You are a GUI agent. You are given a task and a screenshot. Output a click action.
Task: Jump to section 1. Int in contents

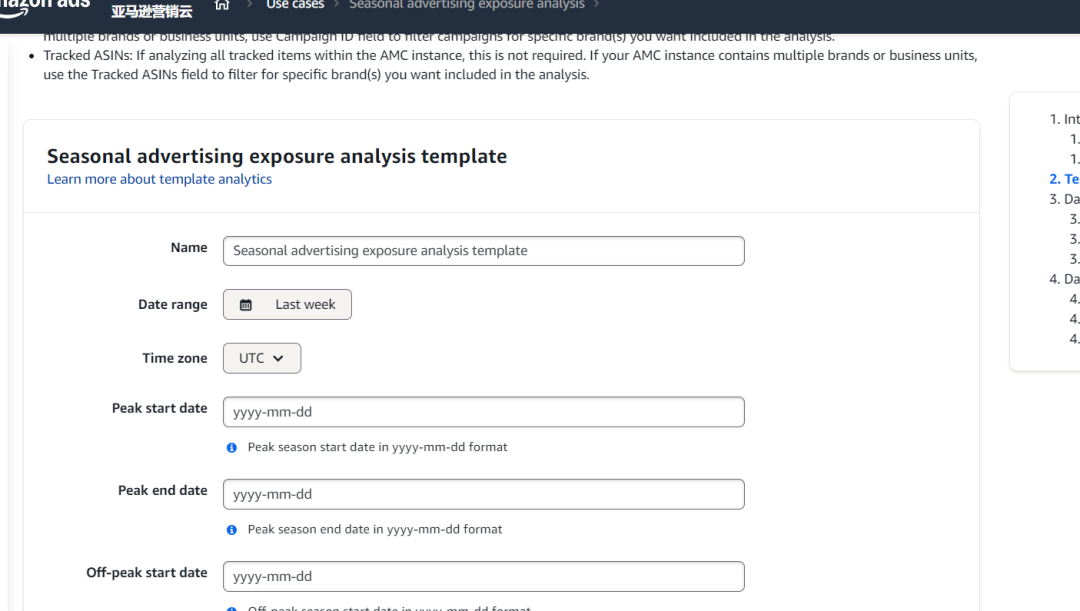[1064, 119]
